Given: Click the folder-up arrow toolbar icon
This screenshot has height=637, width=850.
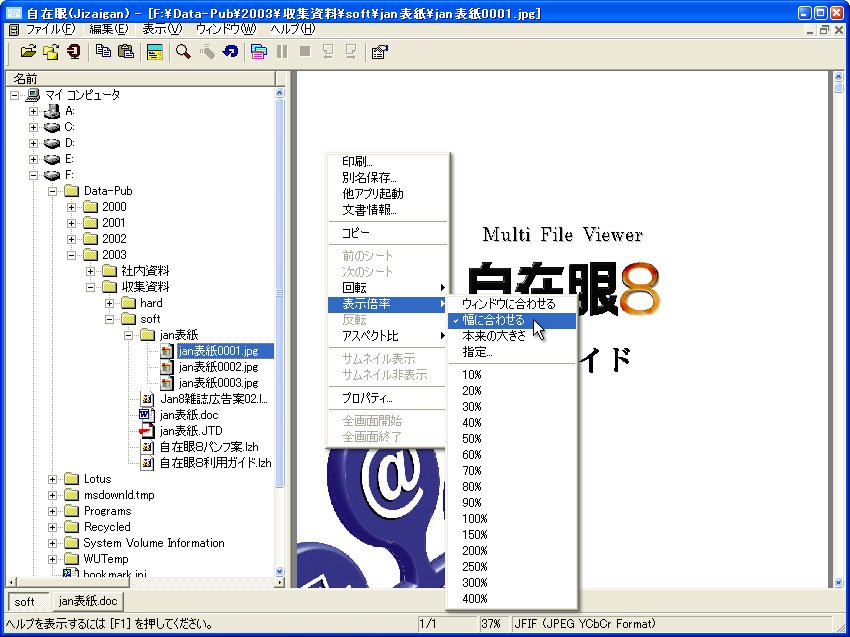Looking at the screenshot, I should pos(51,52).
